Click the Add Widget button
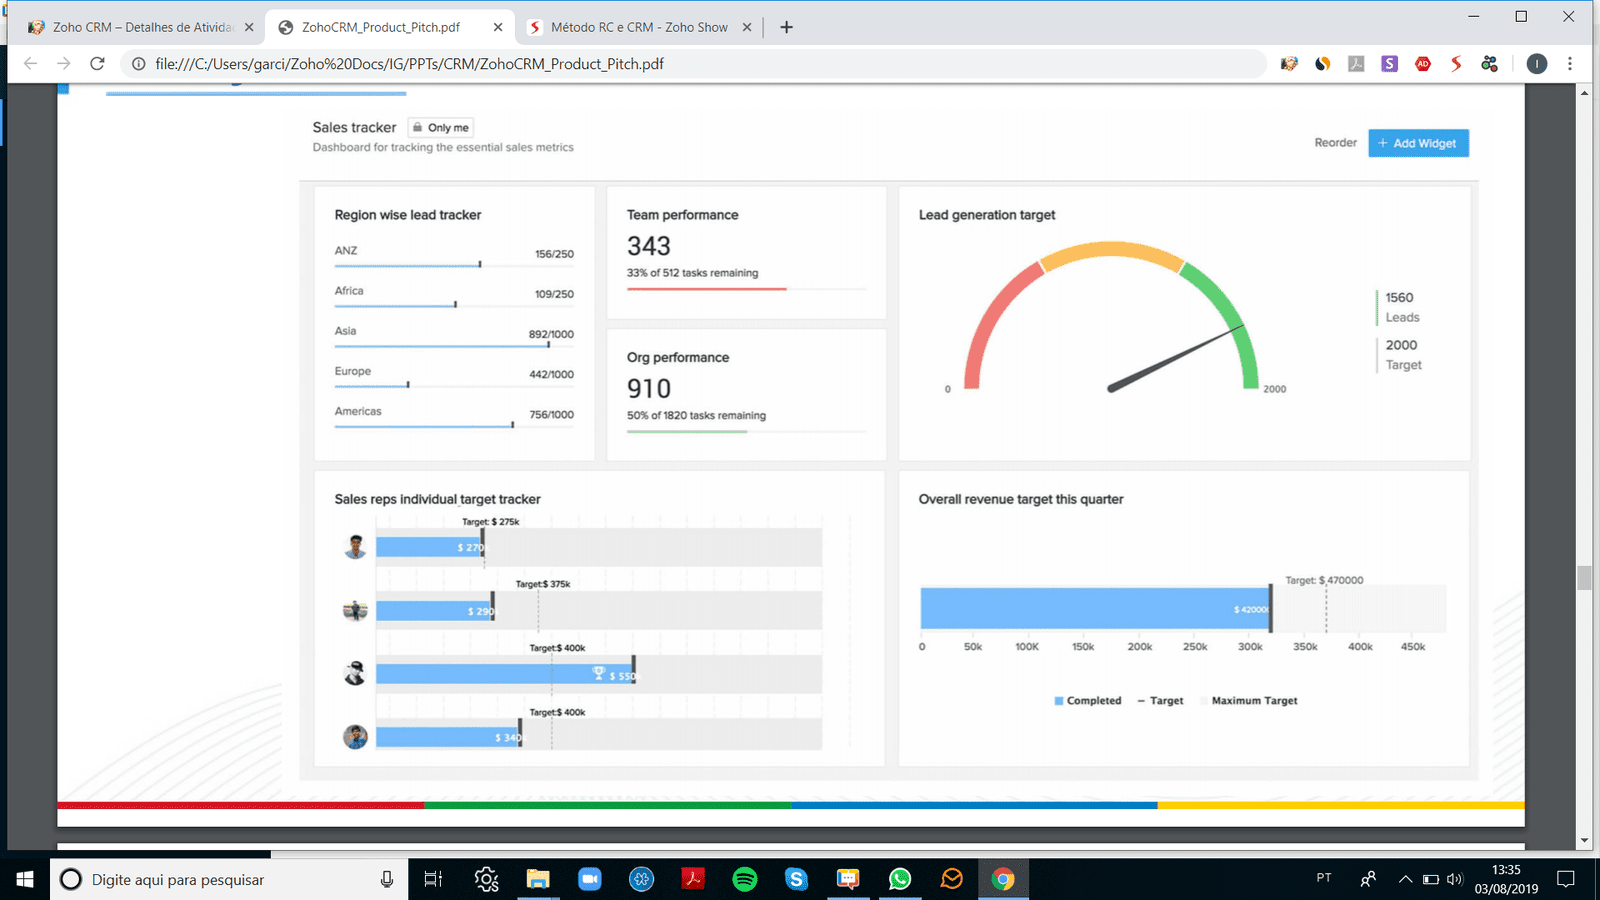The image size is (1600, 900). point(1418,143)
